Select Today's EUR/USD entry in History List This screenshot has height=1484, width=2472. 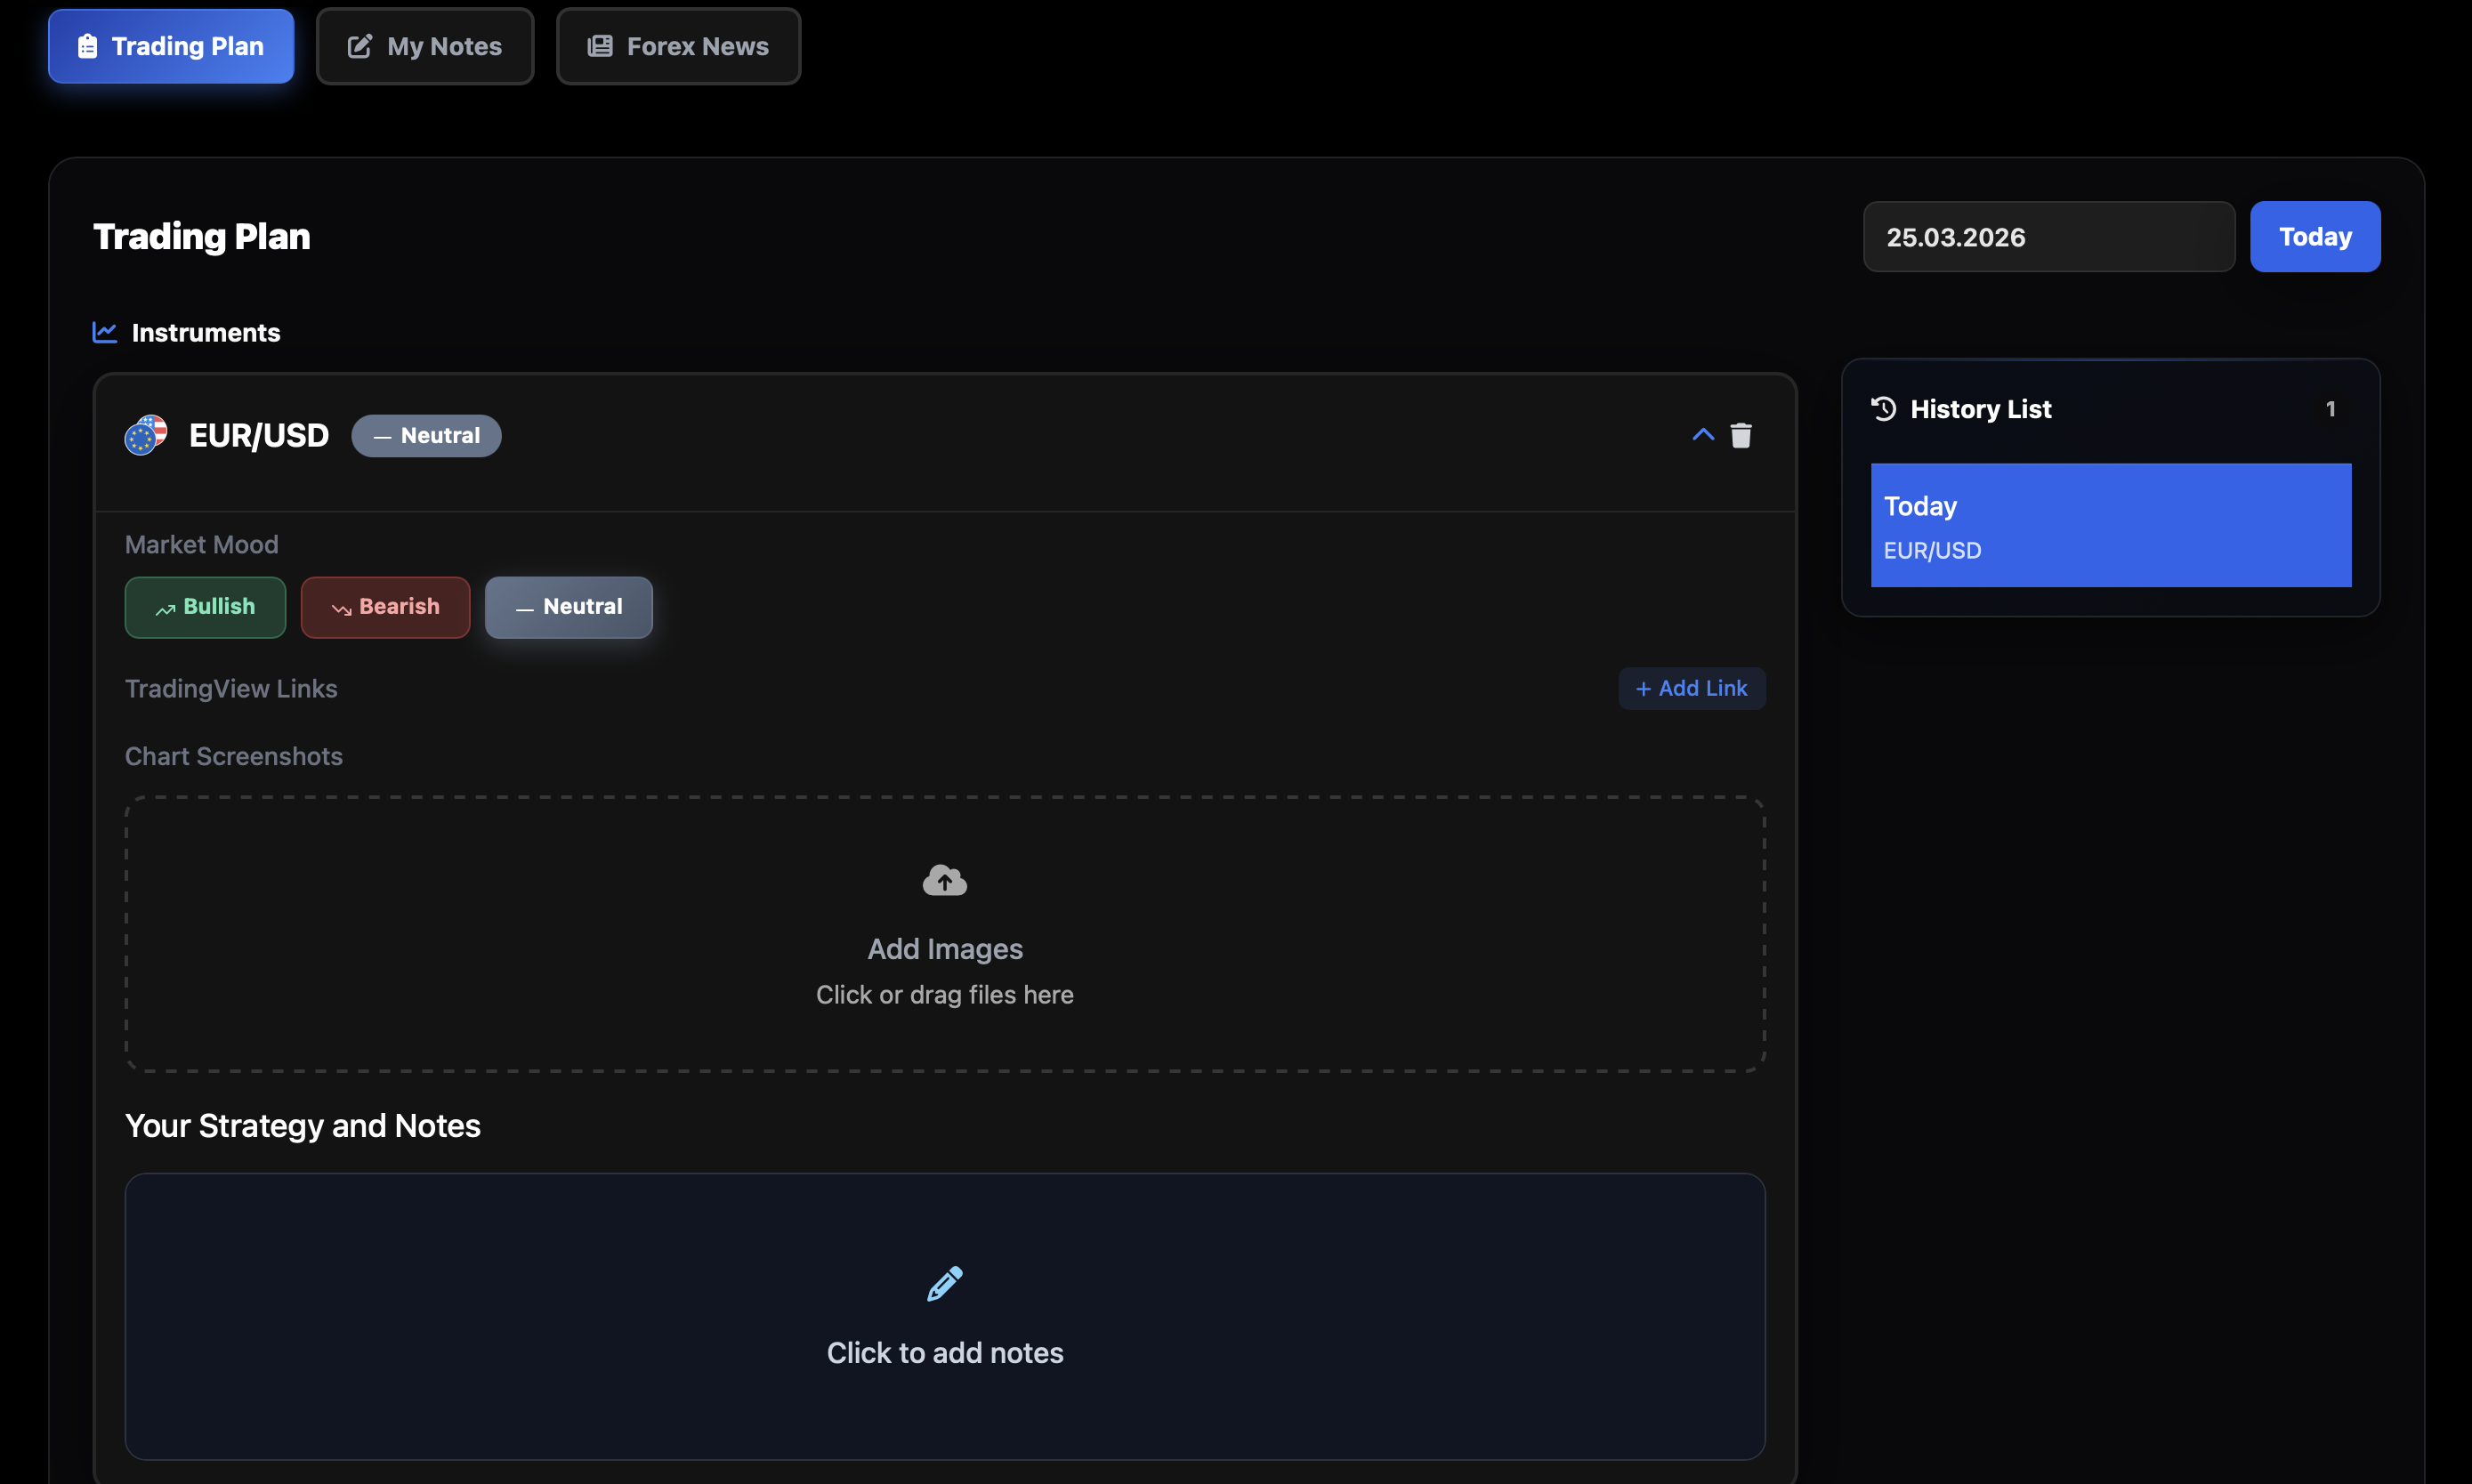(2111, 525)
